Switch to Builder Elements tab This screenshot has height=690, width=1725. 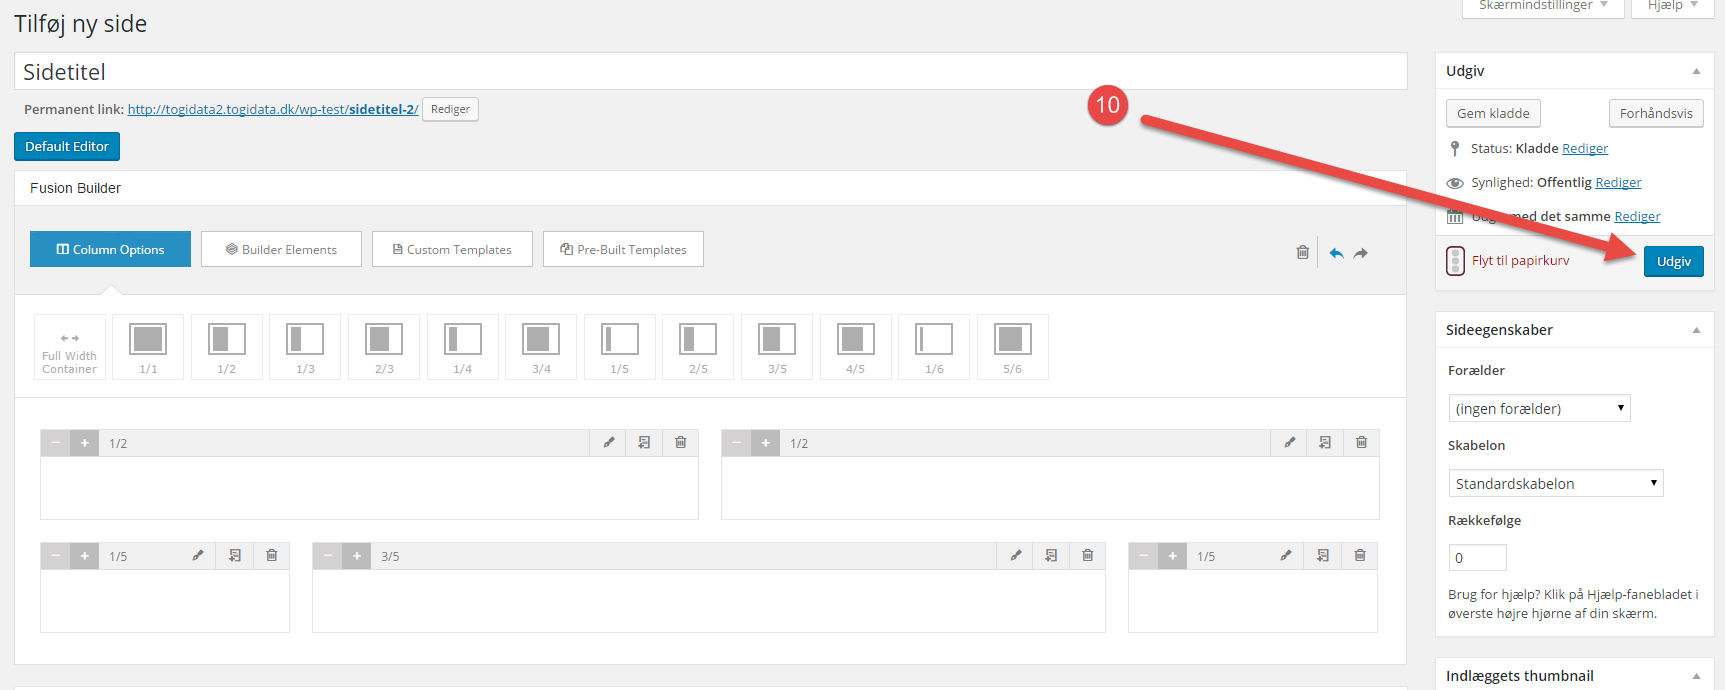[281, 249]
